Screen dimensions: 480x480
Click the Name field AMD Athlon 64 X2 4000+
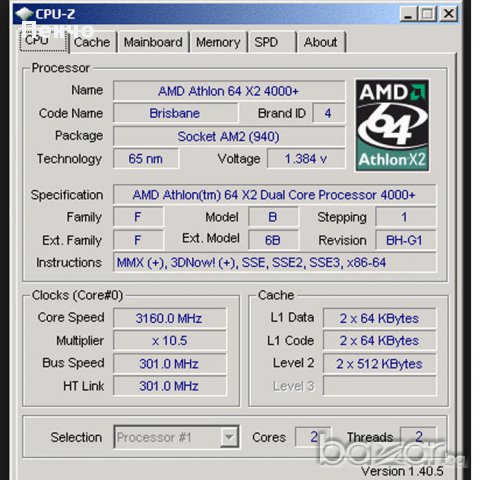pos(229,91)
